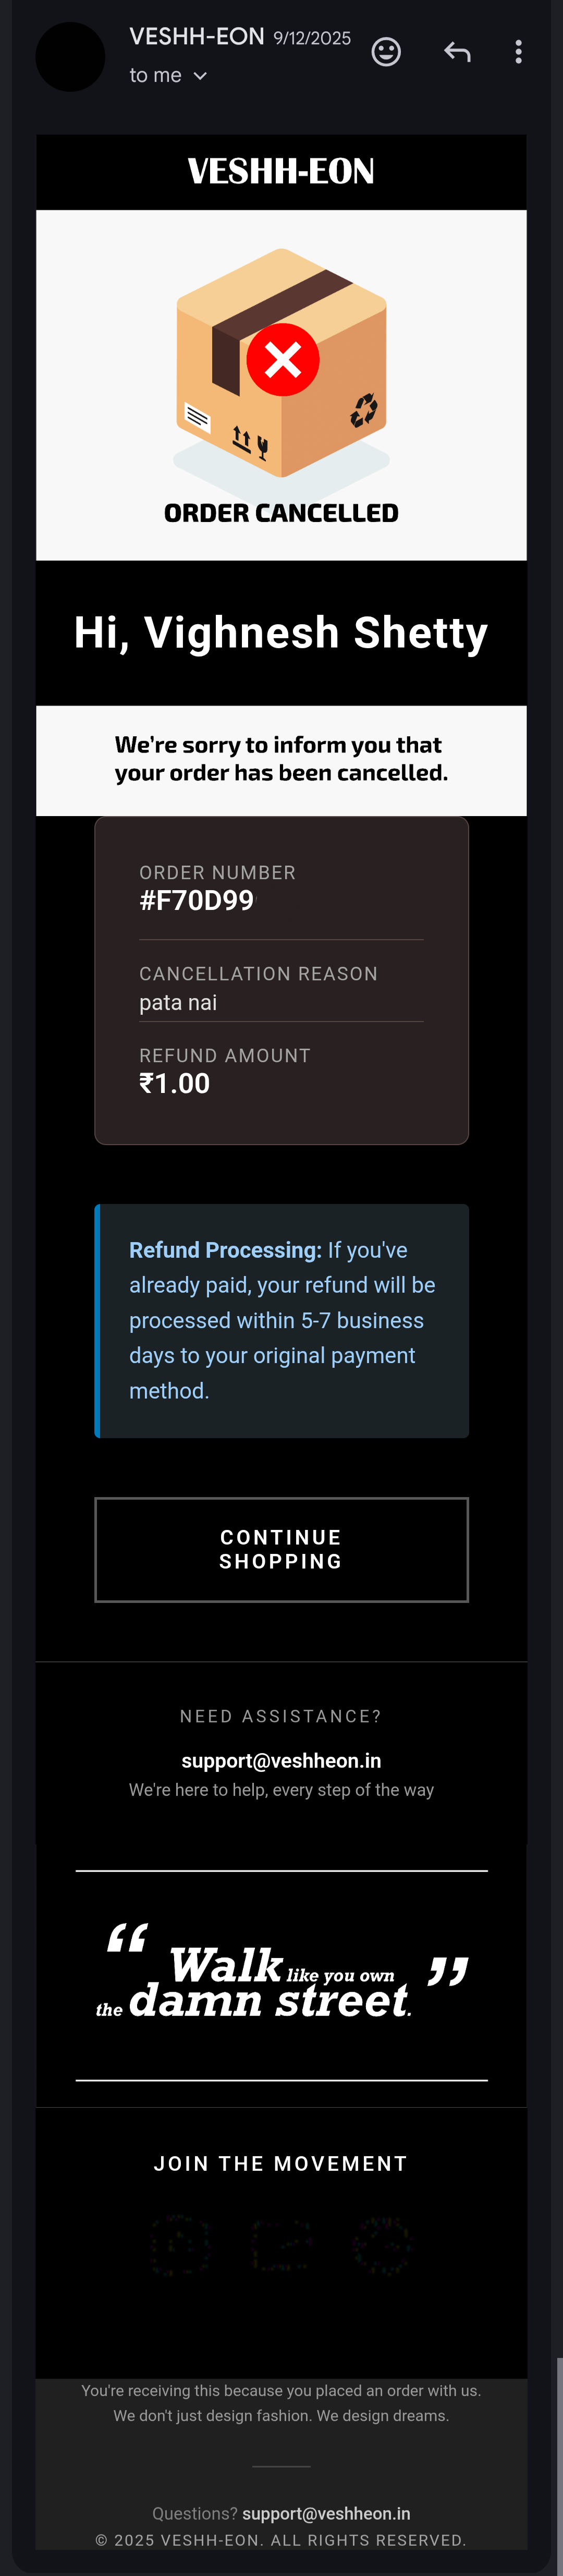Click the vertical scrollbar thumb at right edge

pyautogui.click(x=559, y=2450)
